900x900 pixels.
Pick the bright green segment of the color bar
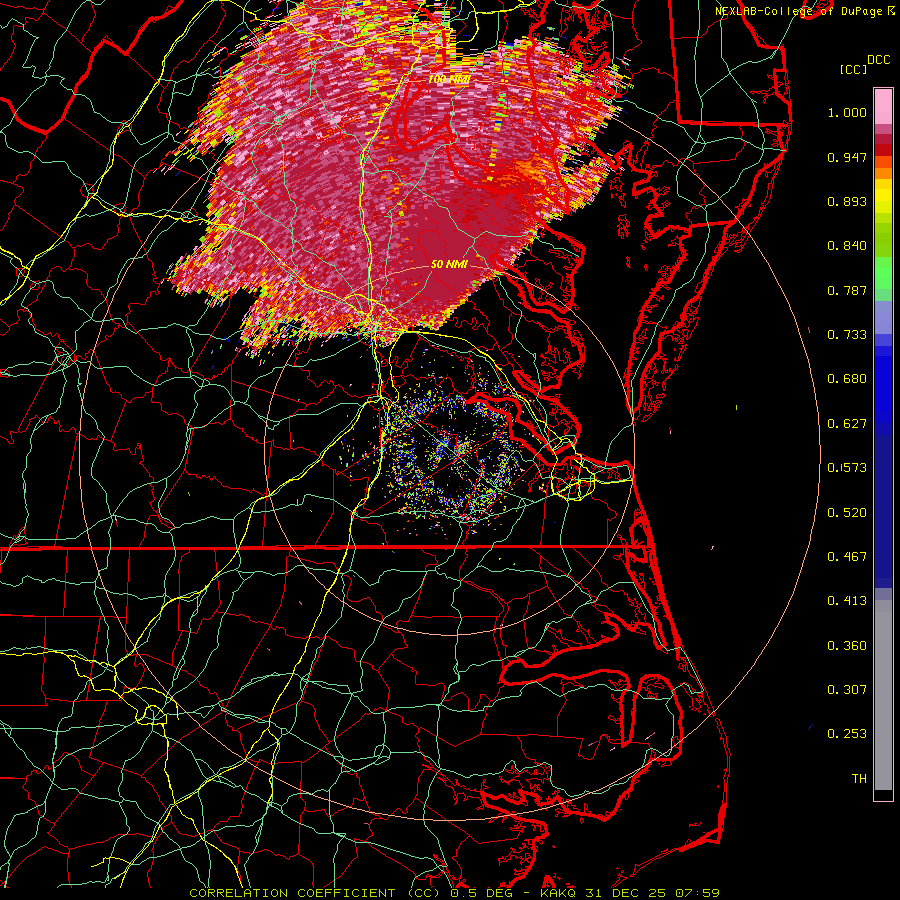click(883, 273)
